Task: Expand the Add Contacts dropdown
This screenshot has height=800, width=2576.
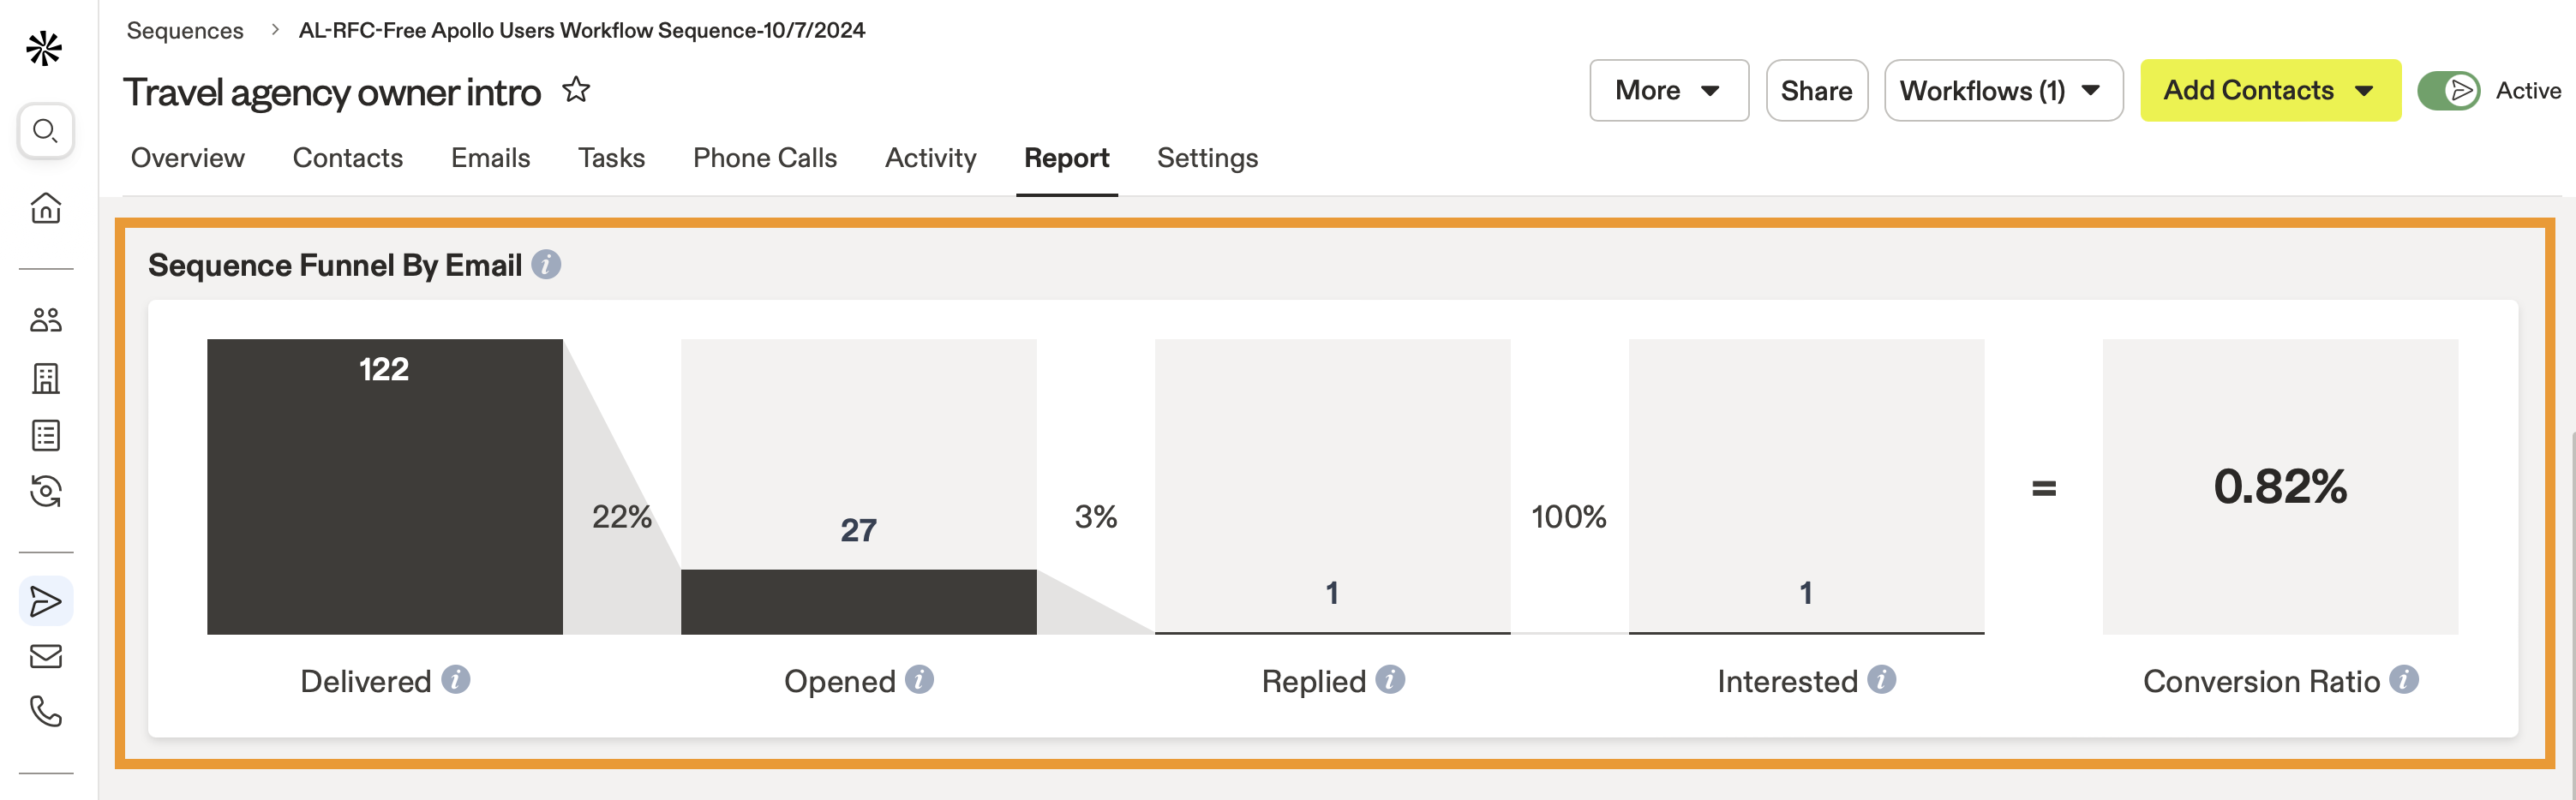Action: 2269,91
